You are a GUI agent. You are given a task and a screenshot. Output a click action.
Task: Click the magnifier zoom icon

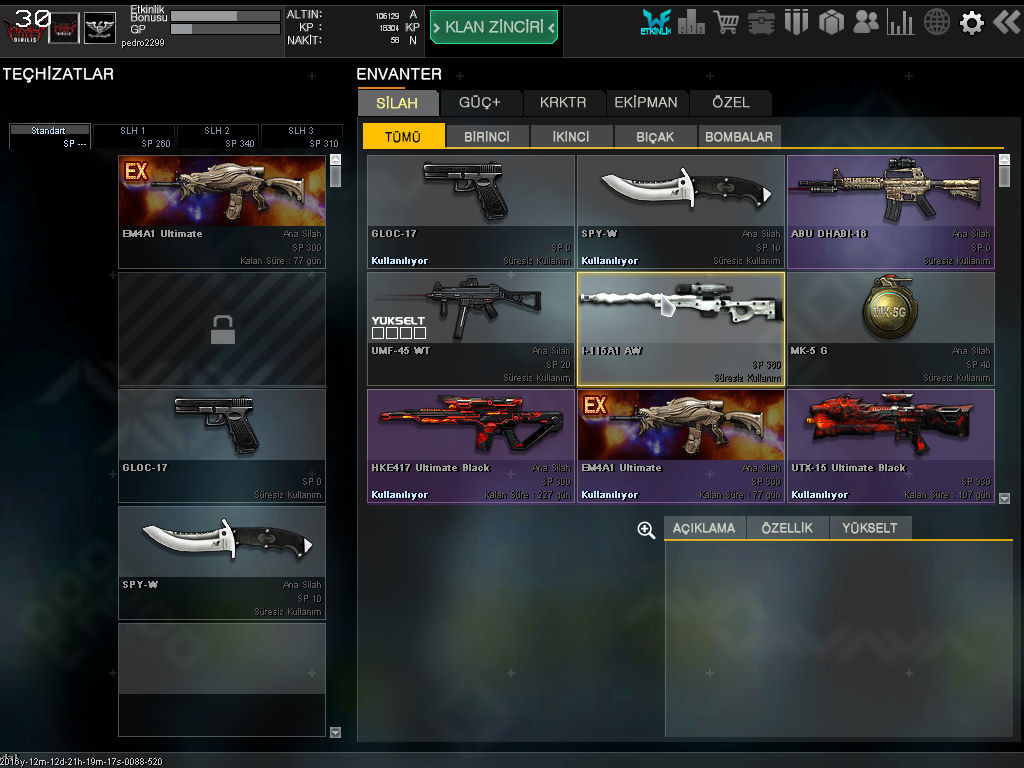pyautogui.click(x=646, y=530)
